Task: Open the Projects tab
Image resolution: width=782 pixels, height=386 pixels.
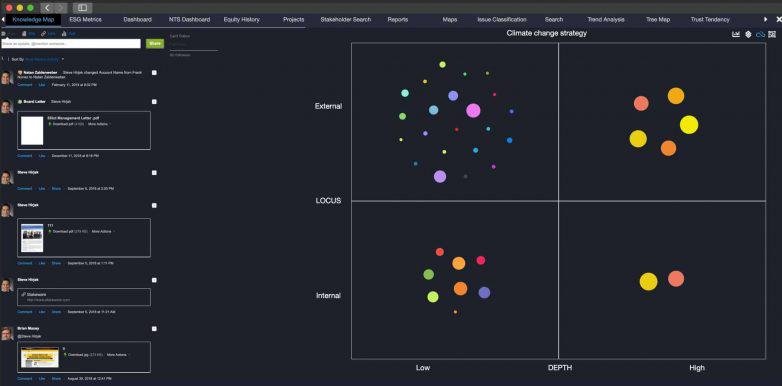Action: [294, 19]
